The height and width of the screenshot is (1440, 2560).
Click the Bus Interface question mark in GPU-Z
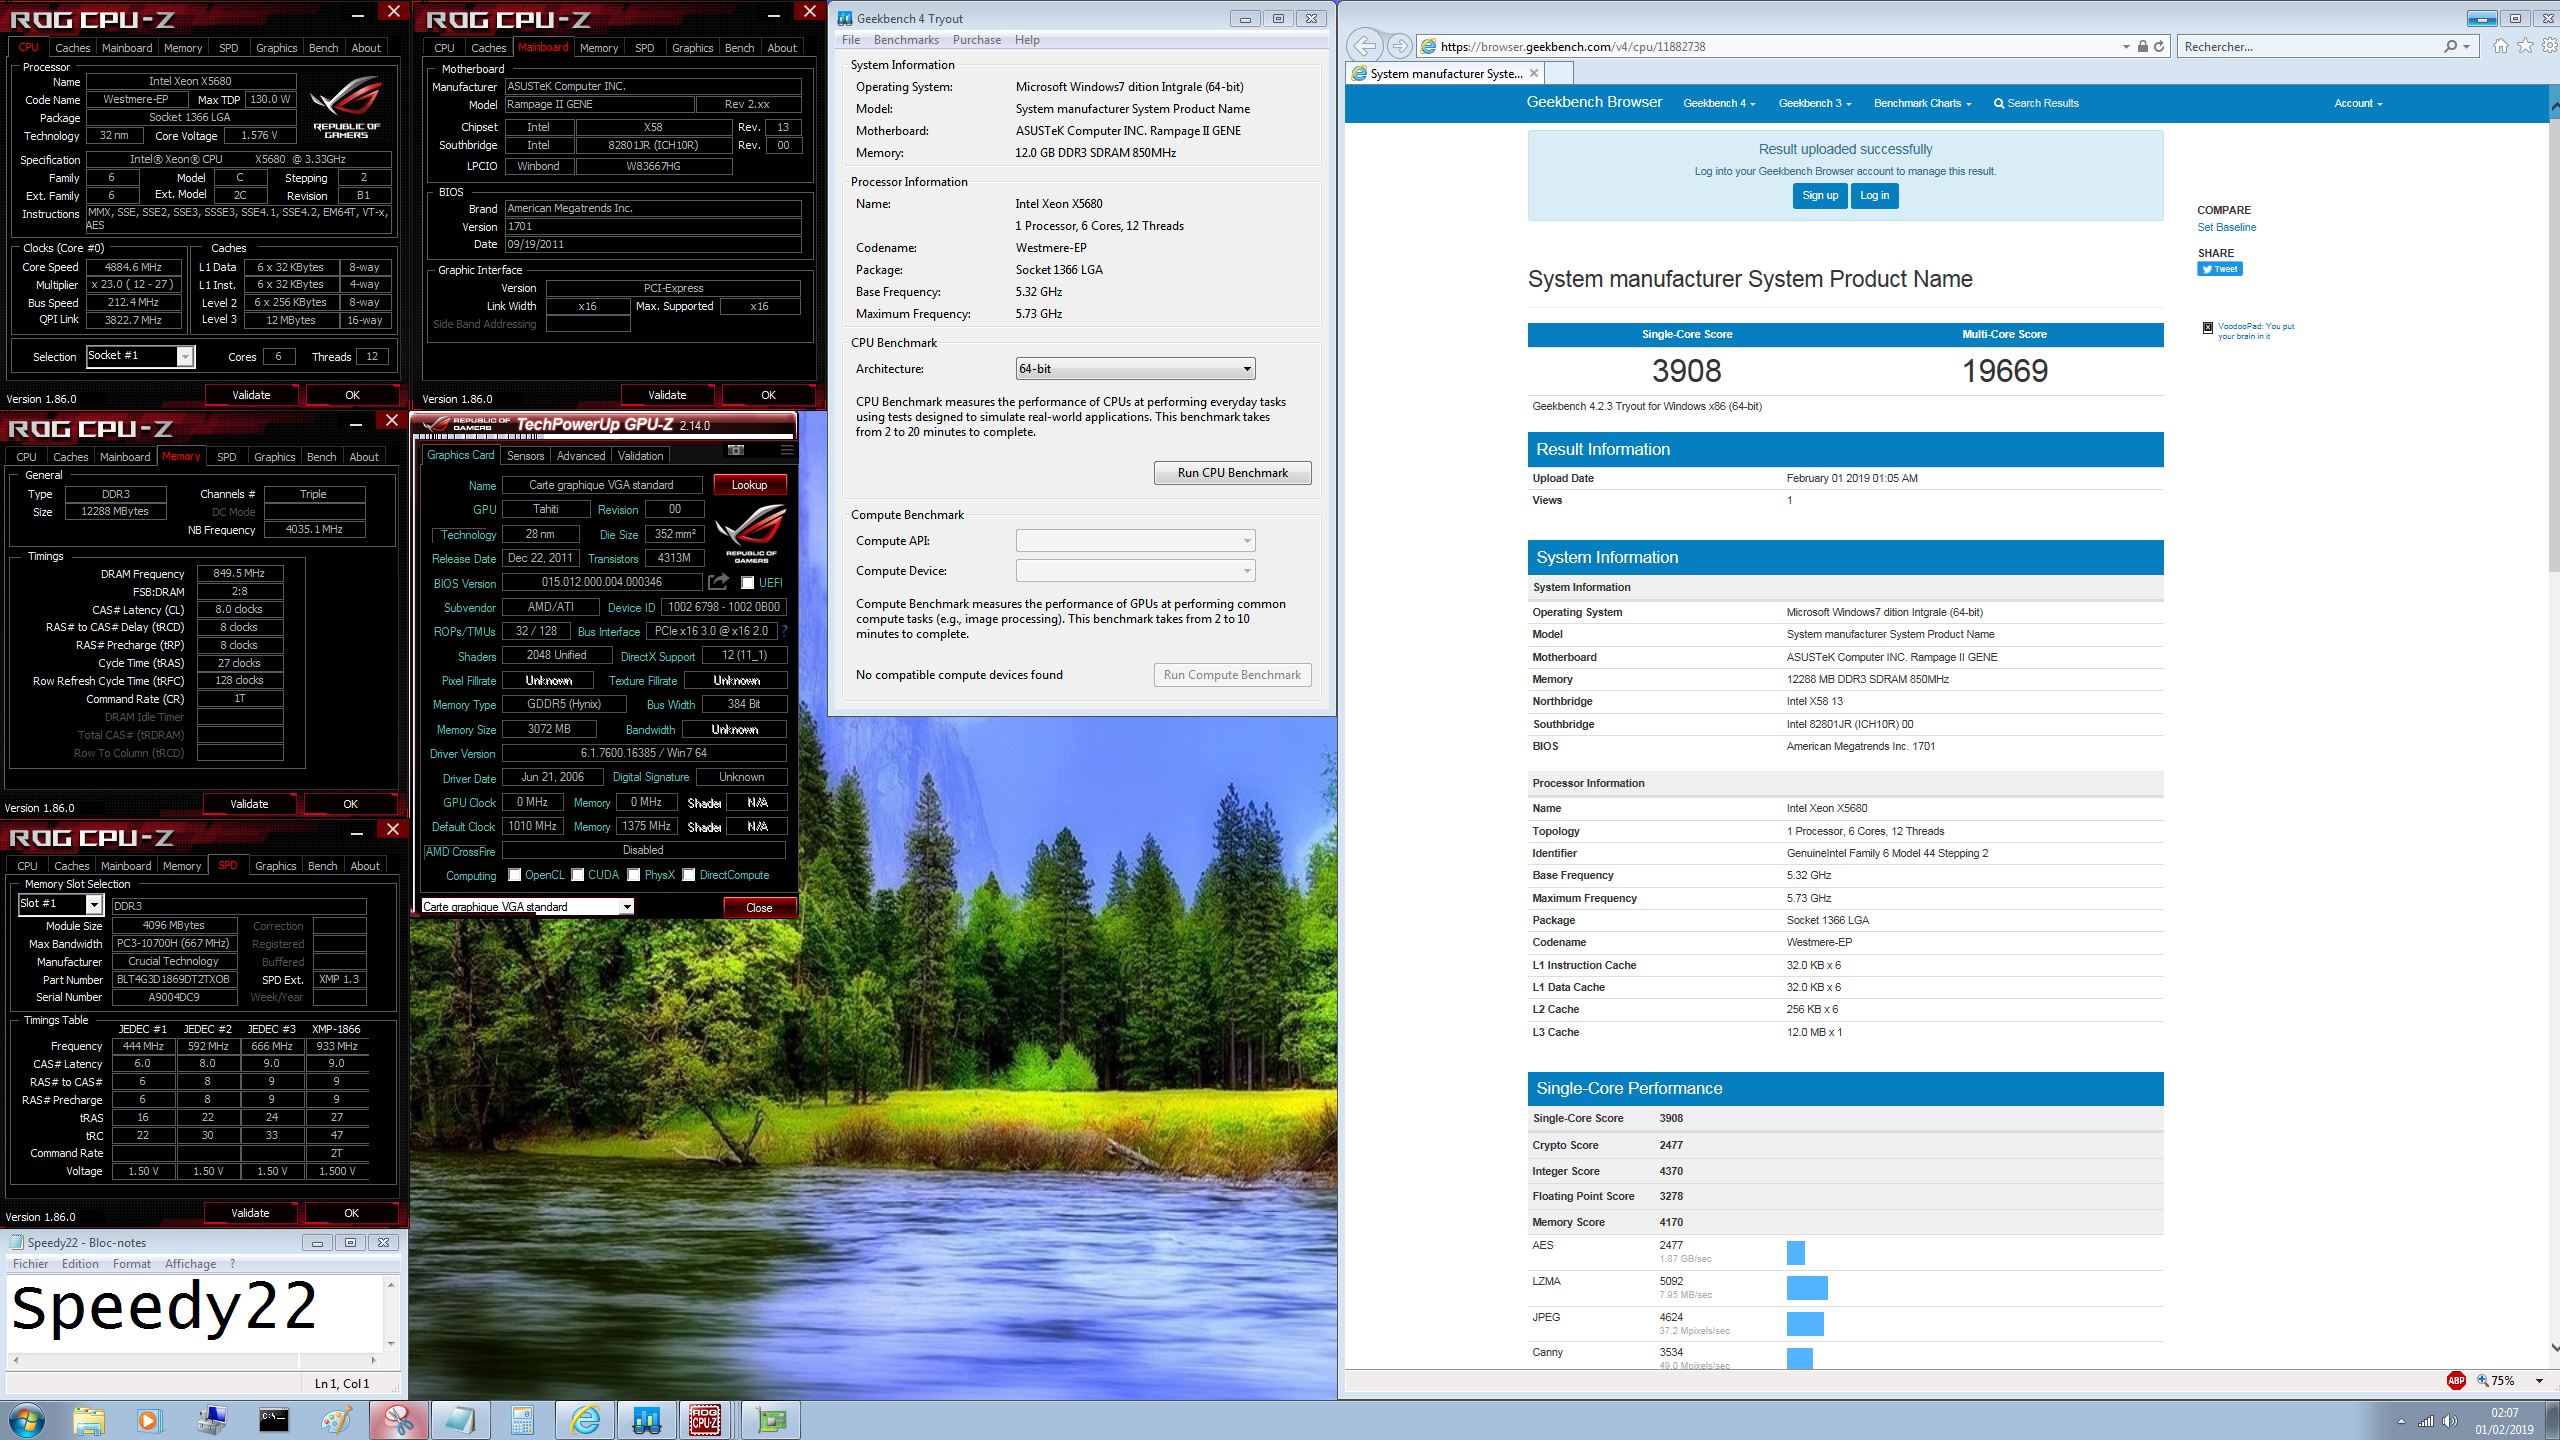[x=784, y=631]
